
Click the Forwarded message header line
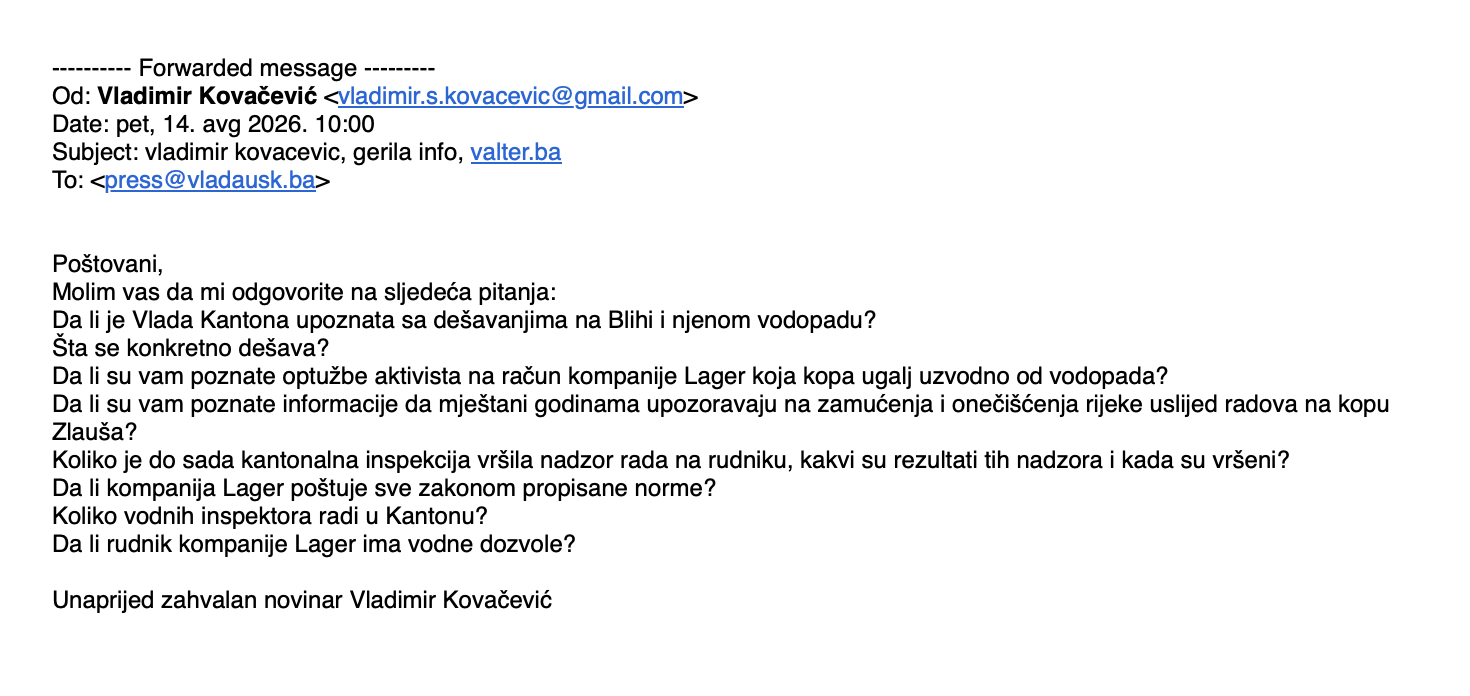tap(244, 69)
